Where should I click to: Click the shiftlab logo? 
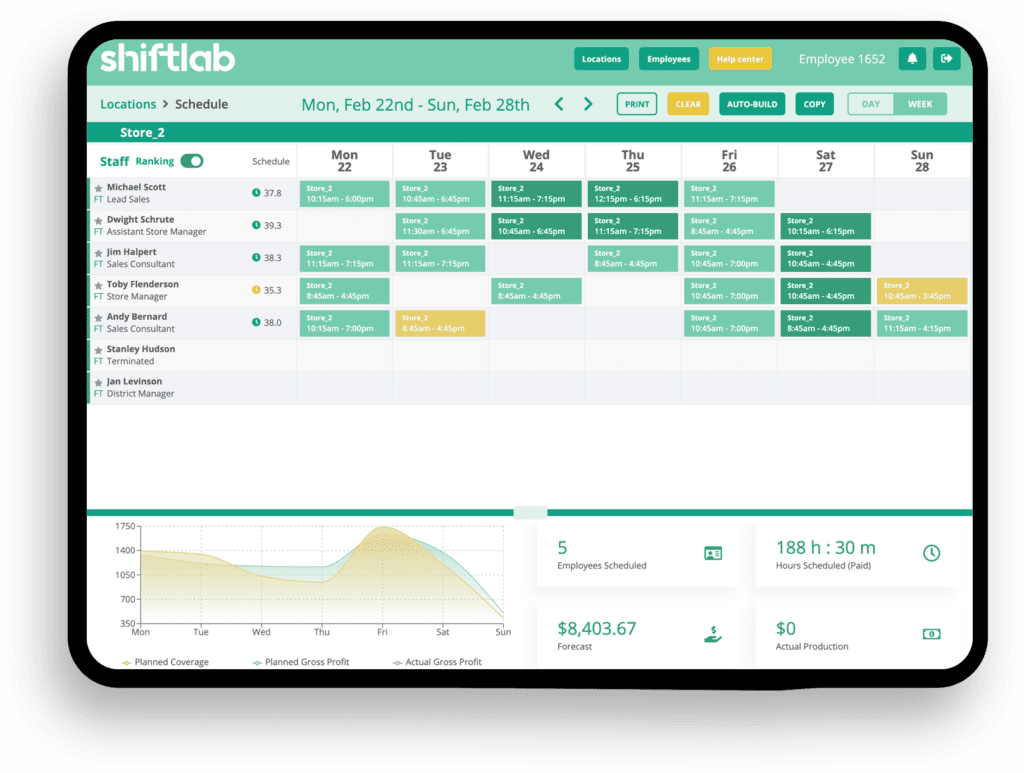pos(168,58)
